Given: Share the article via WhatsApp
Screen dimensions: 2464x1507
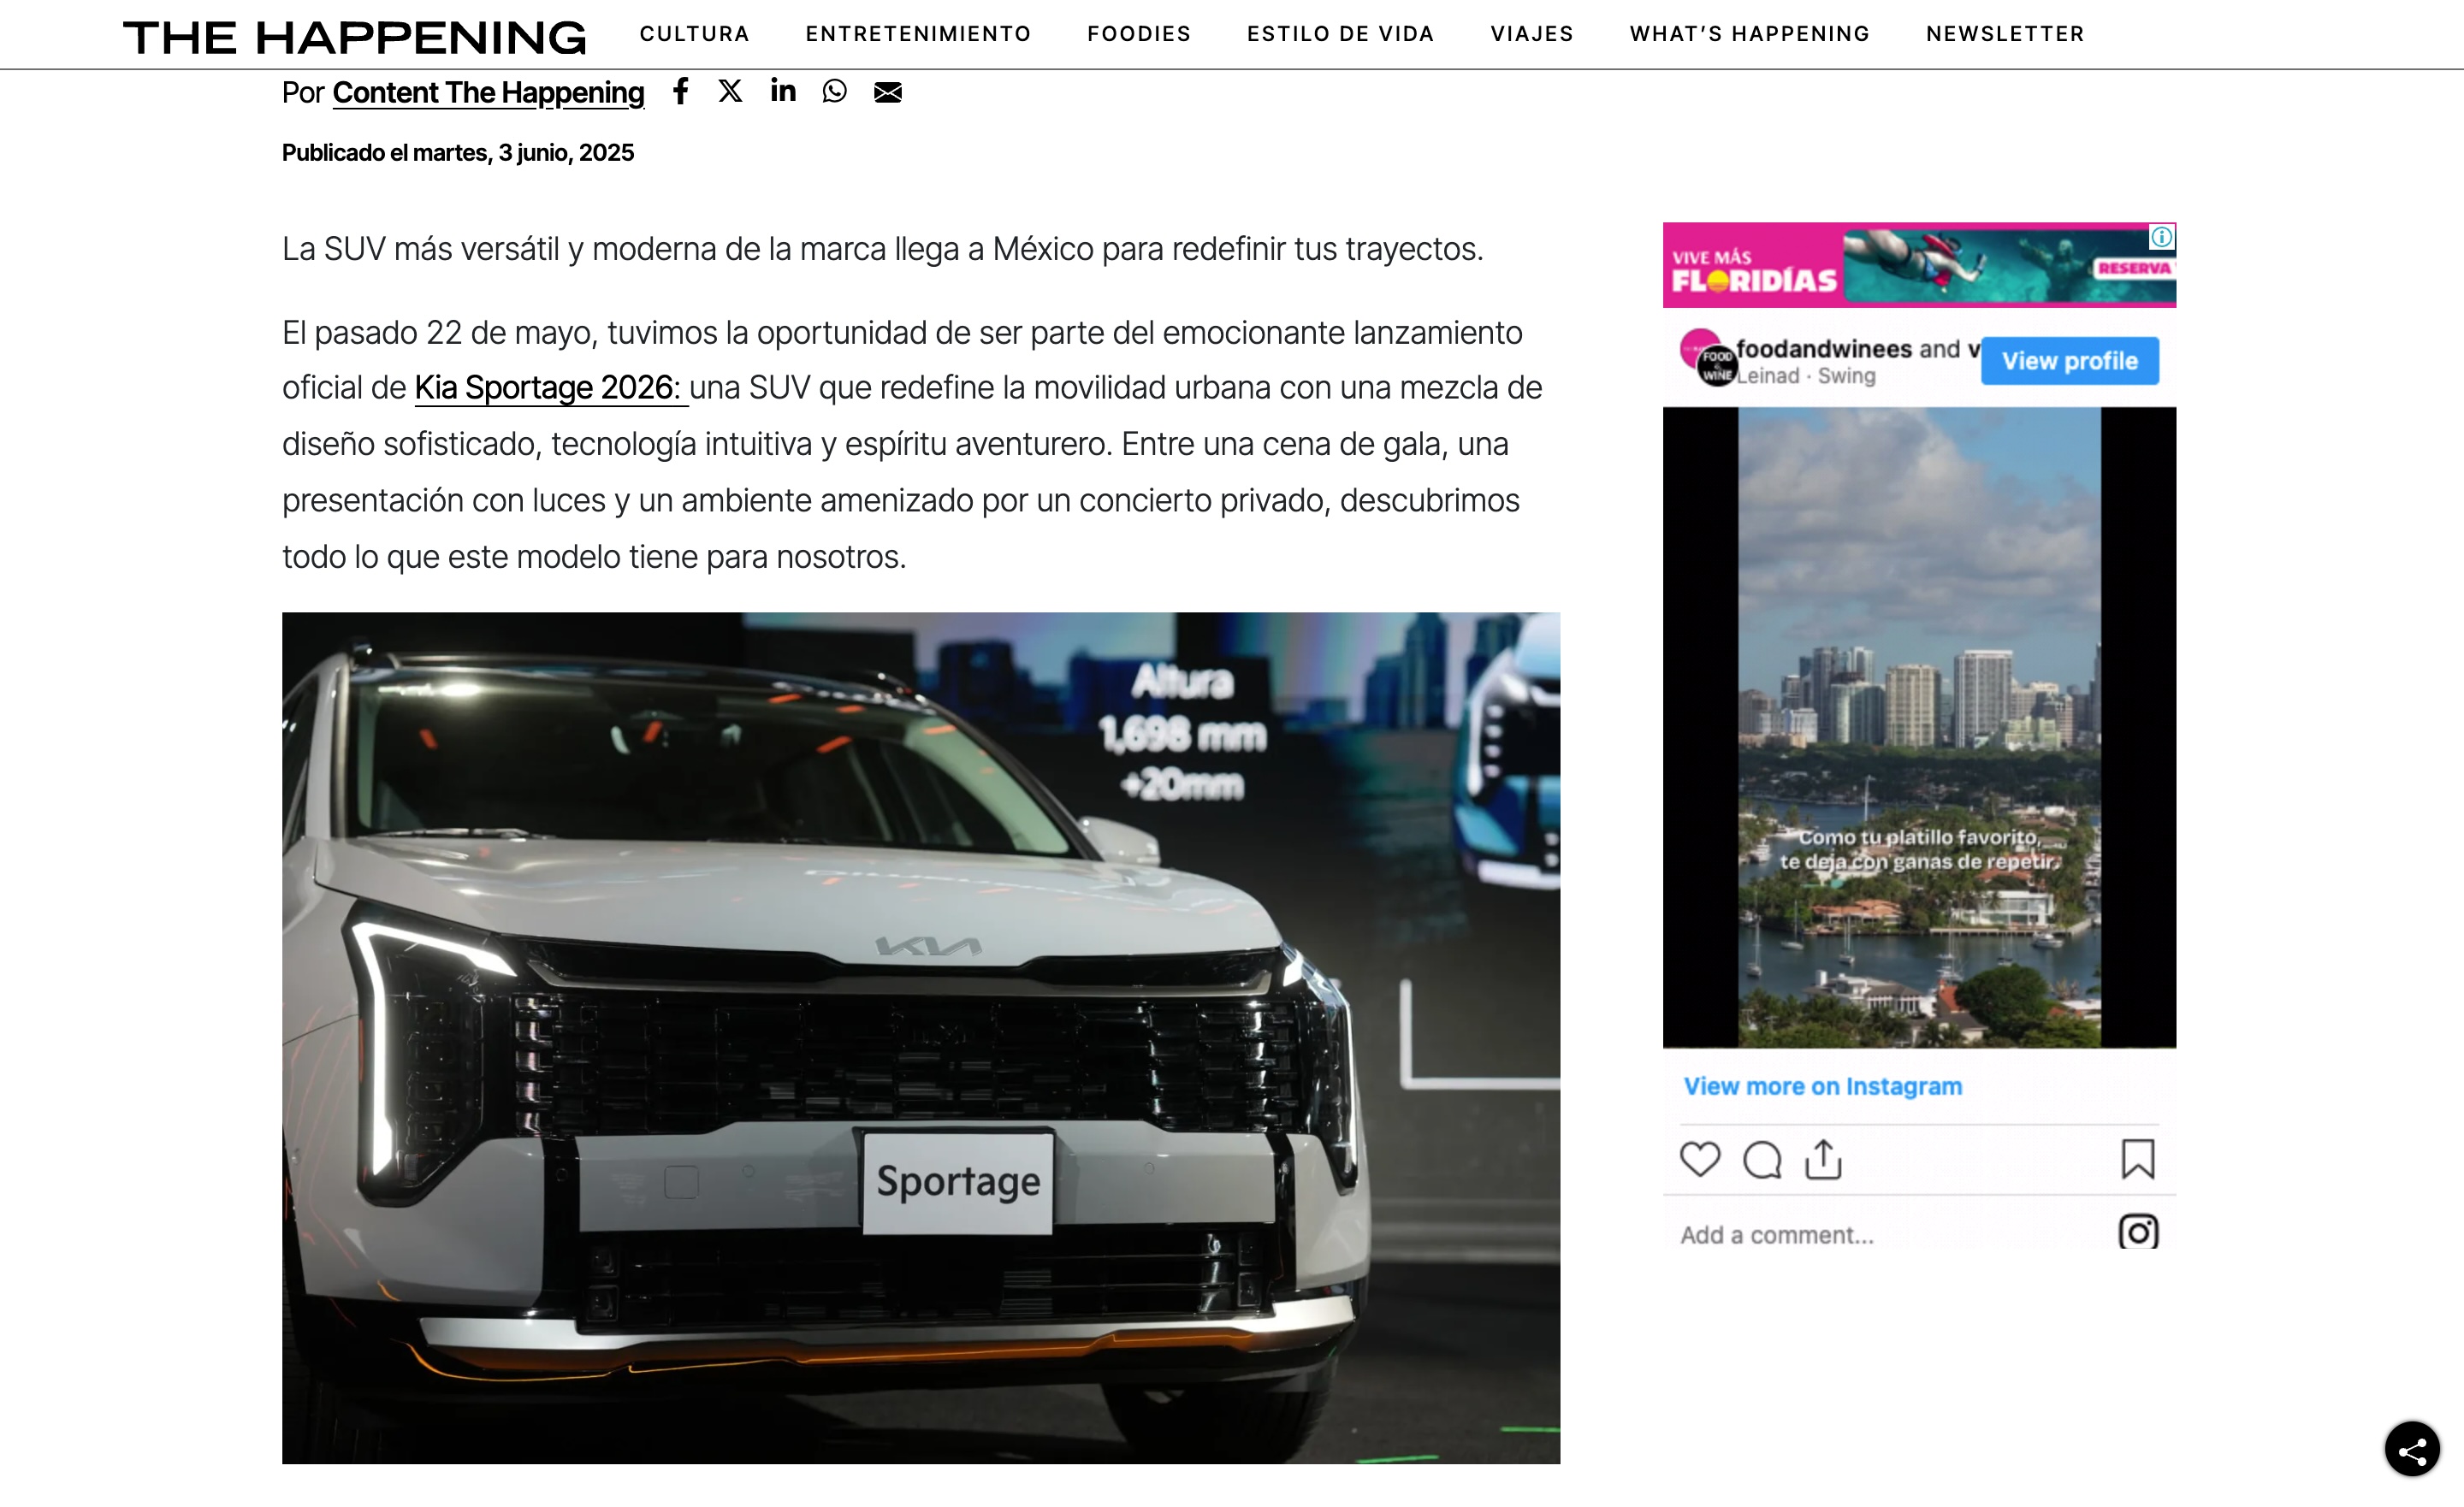Looking at the screenshot, I should pyautogui.click(x=834, y=92).
